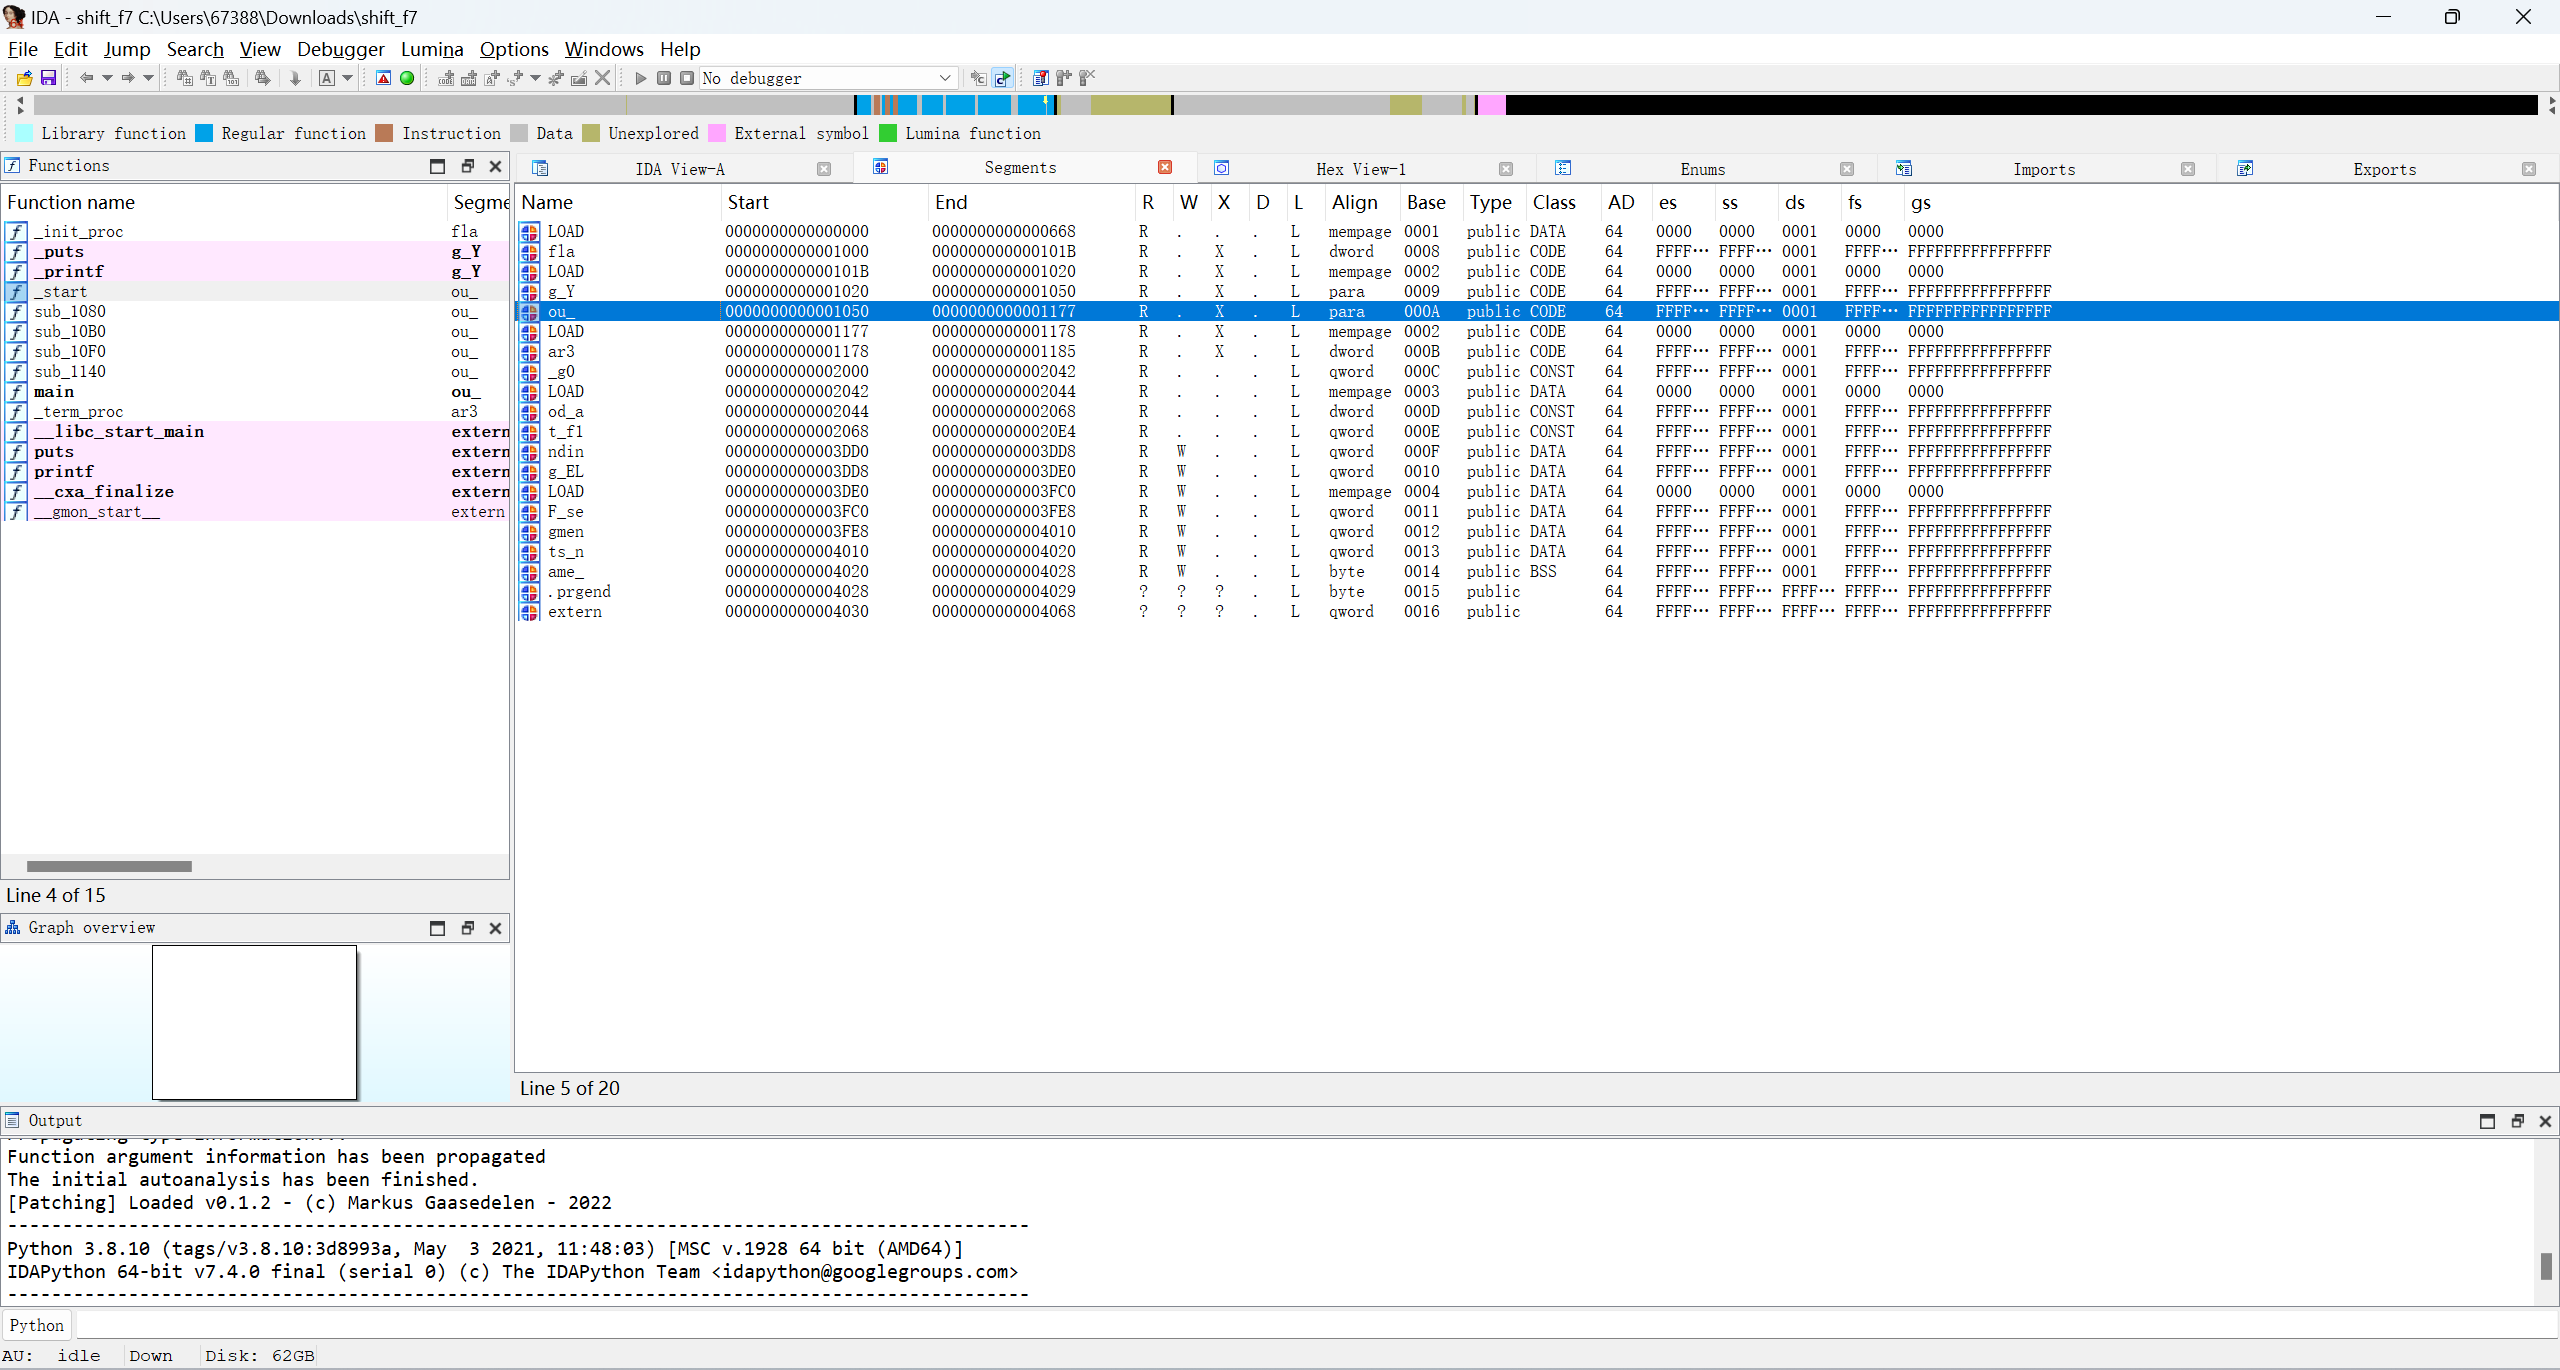Image resolution: width=2560 pixels, height=1370 pixels.
Task: Float the Functions panel with undock button
Action: pos(467,166)
